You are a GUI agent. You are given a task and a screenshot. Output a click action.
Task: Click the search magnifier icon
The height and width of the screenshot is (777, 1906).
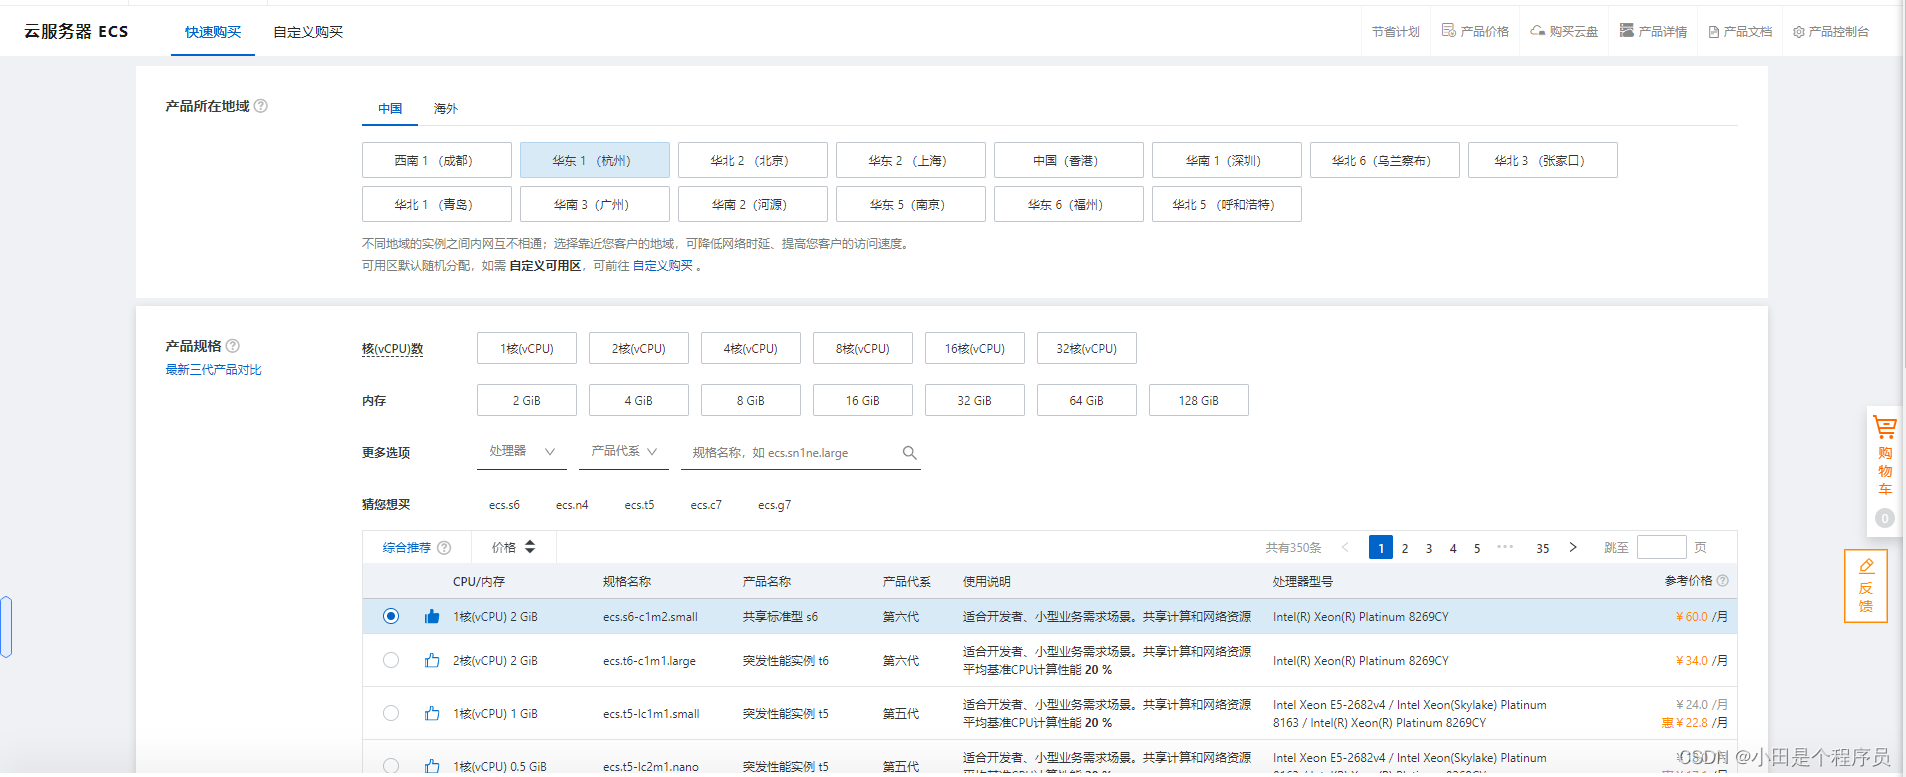[x=909, y=453]
